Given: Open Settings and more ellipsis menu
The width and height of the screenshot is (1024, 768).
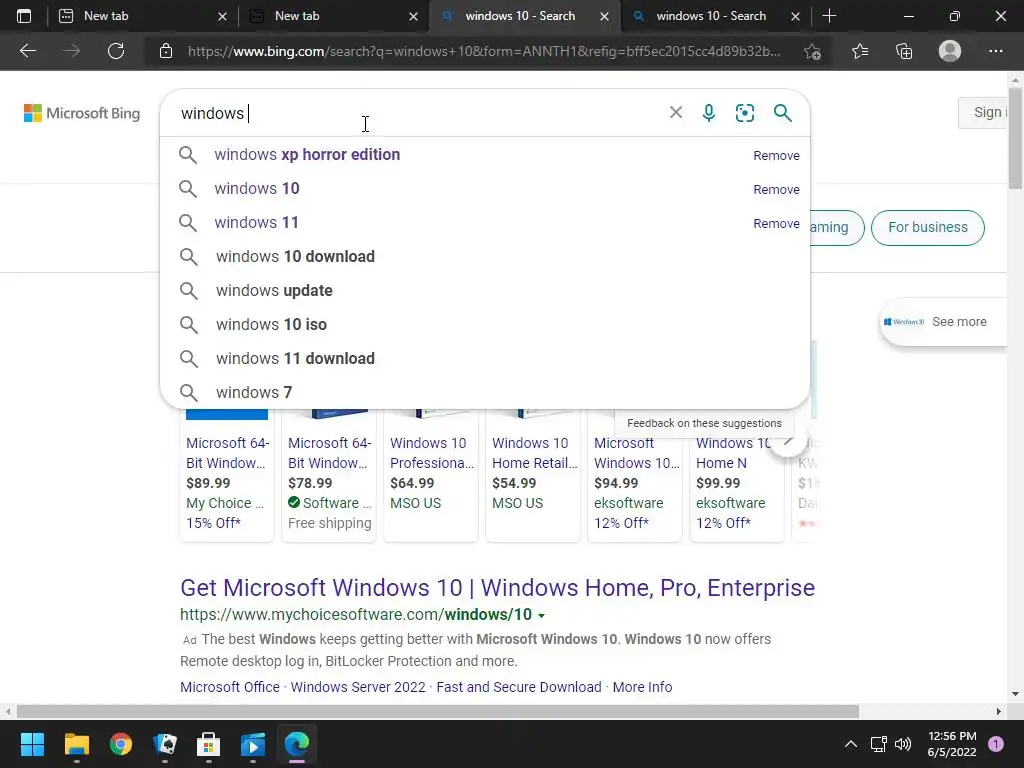Looking at the screenshot, I should pos(995,51).
